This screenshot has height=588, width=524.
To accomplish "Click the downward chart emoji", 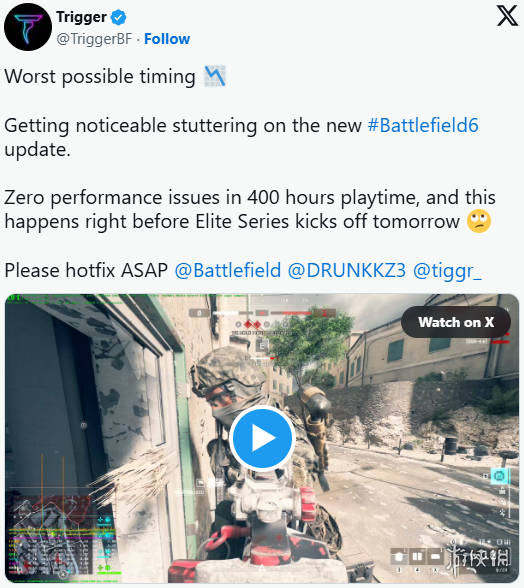I will [x=215, y=76].
